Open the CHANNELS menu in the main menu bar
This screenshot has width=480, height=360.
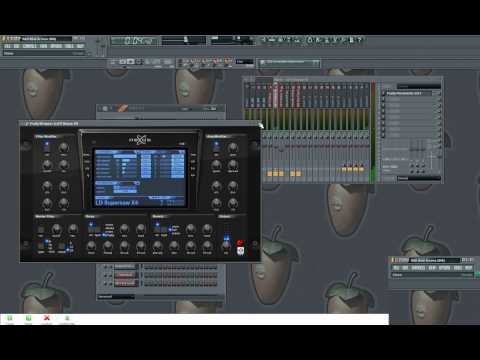[x=29, y=46]
